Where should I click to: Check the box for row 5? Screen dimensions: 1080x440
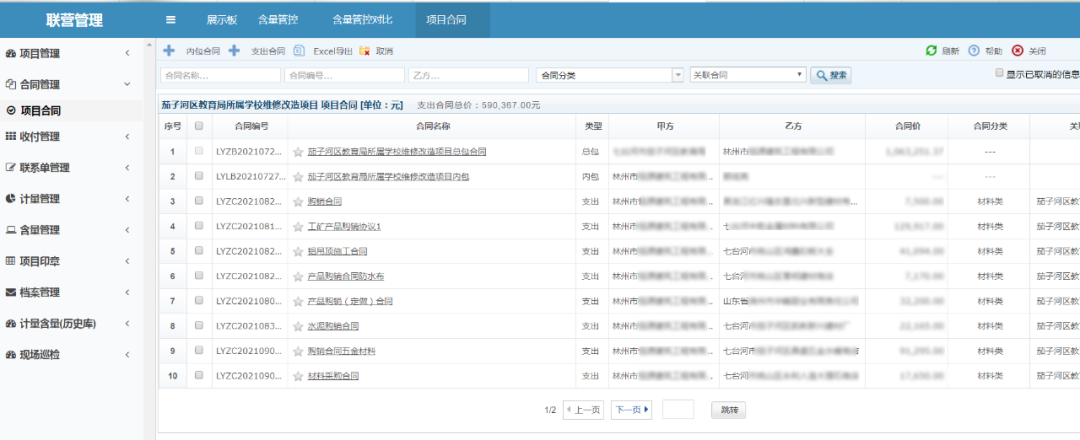[x=199, y=251]
